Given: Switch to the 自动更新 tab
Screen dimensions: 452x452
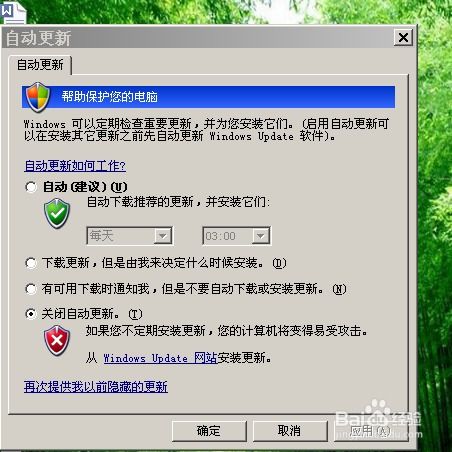Looking at the screenshot, I should pyautogui.click(x=40, y=65).
